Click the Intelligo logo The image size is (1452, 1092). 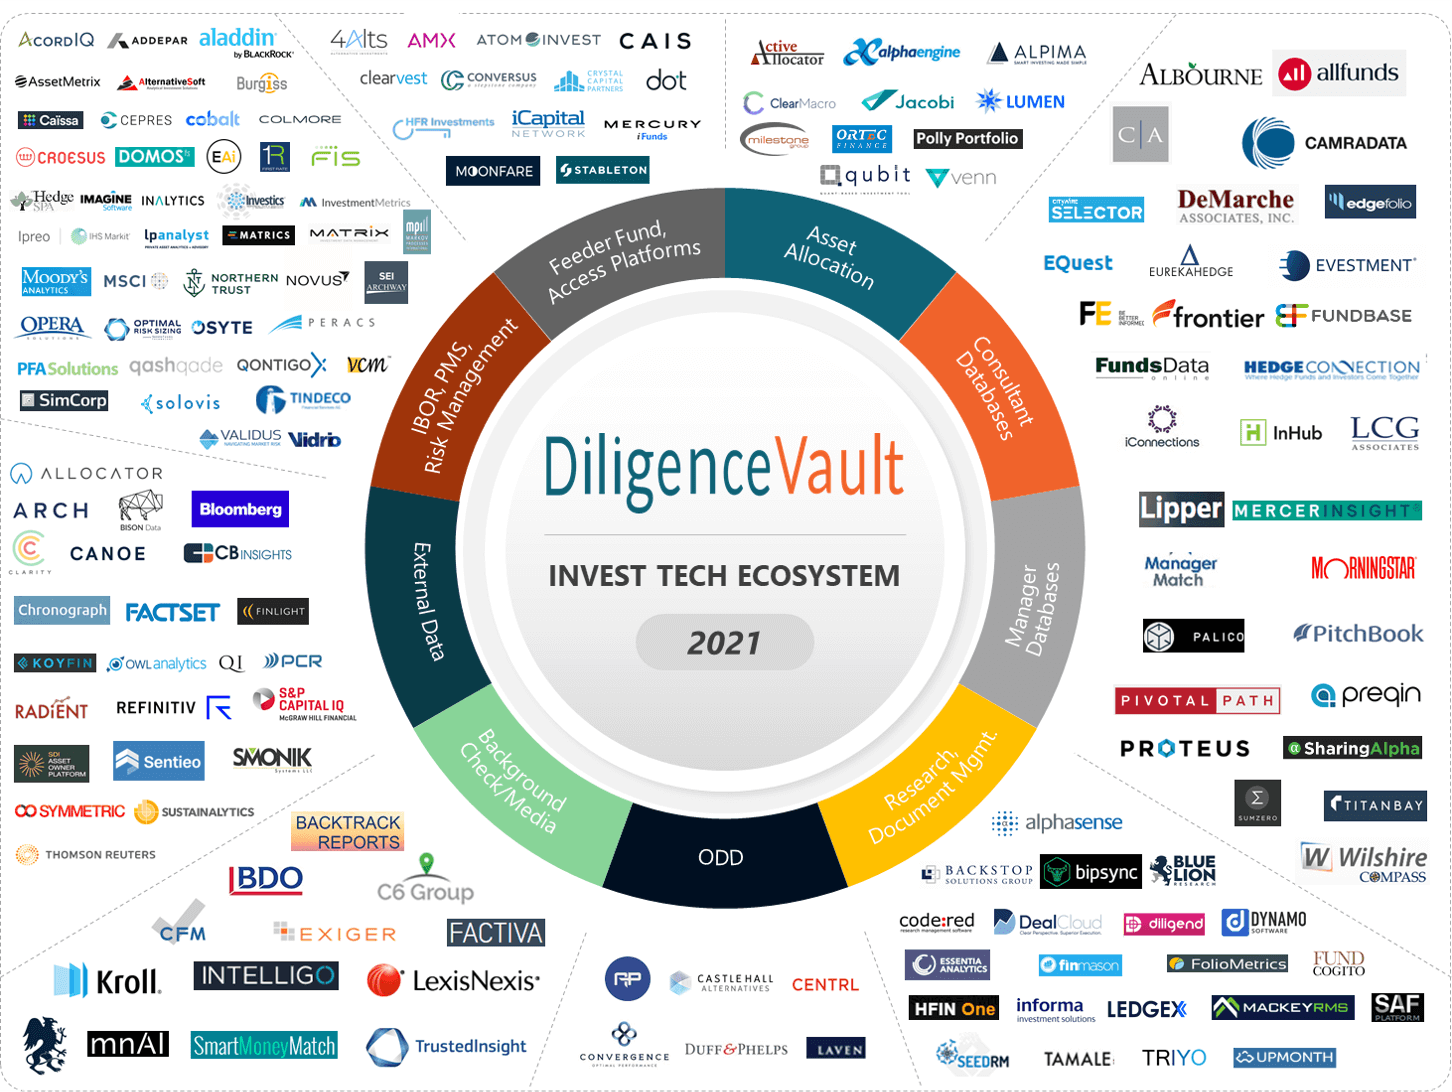point(266,976)
